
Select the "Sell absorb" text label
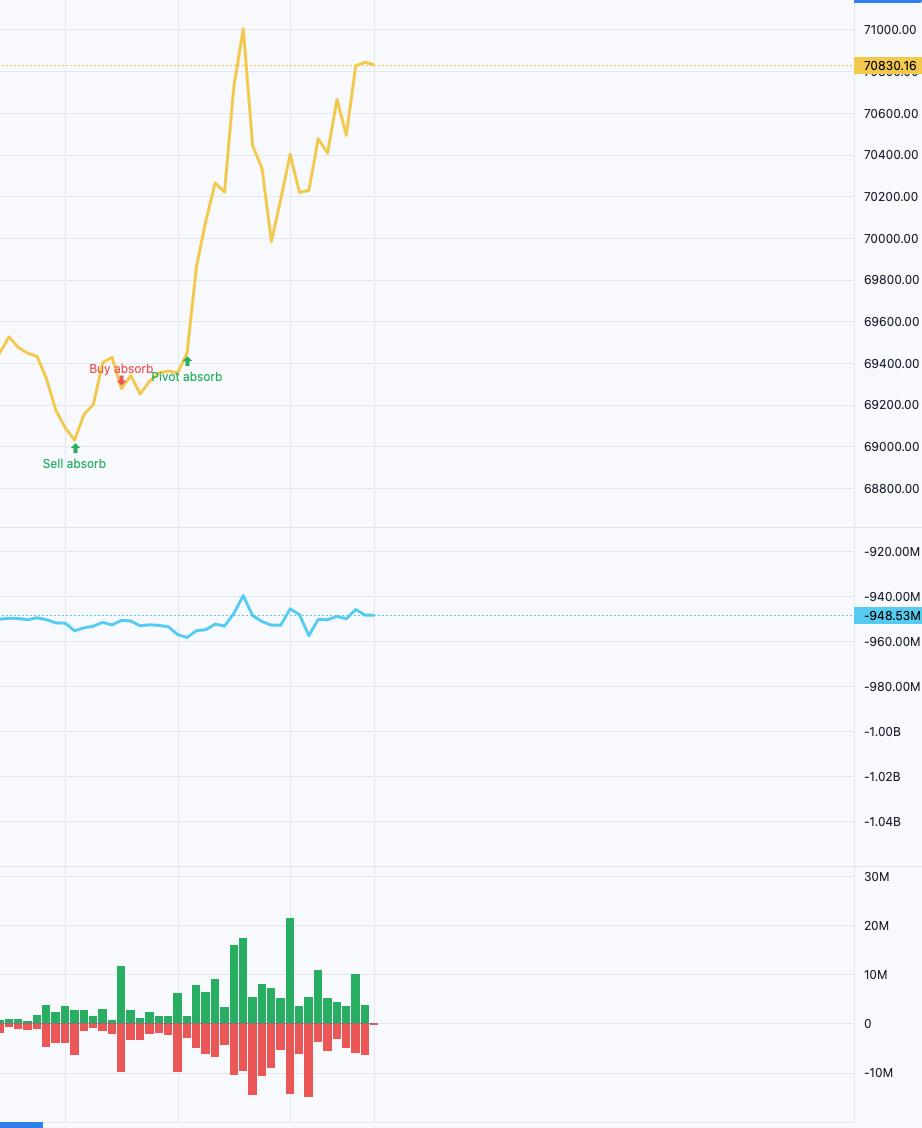pyautogui.click(x=74, y=464)
